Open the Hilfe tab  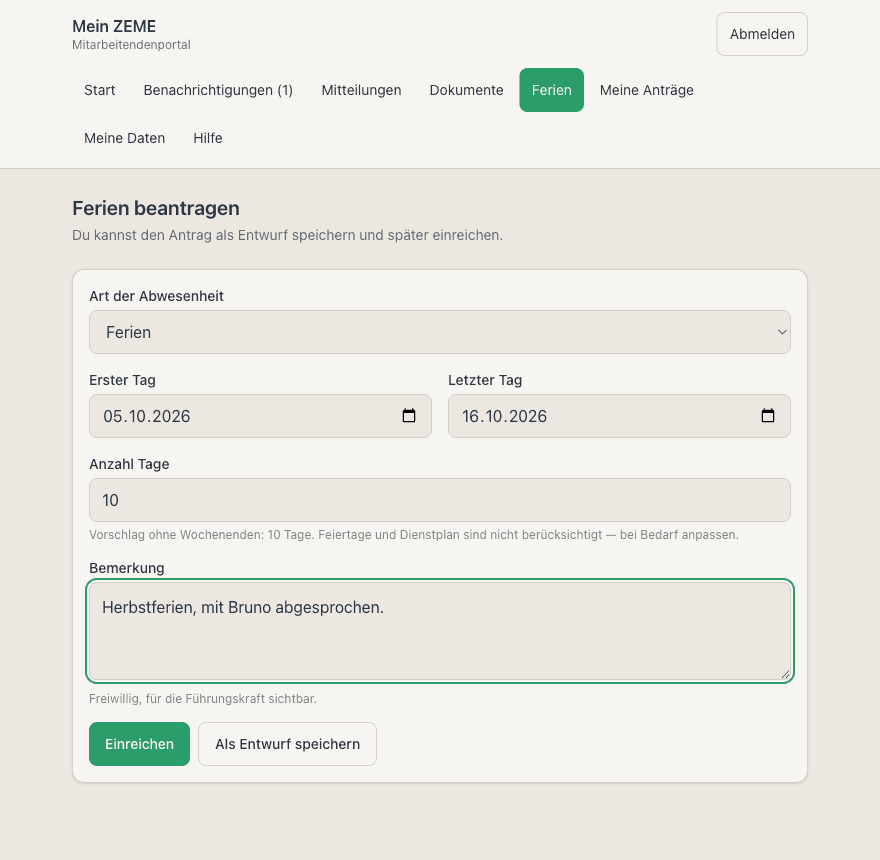coord(208,138)
